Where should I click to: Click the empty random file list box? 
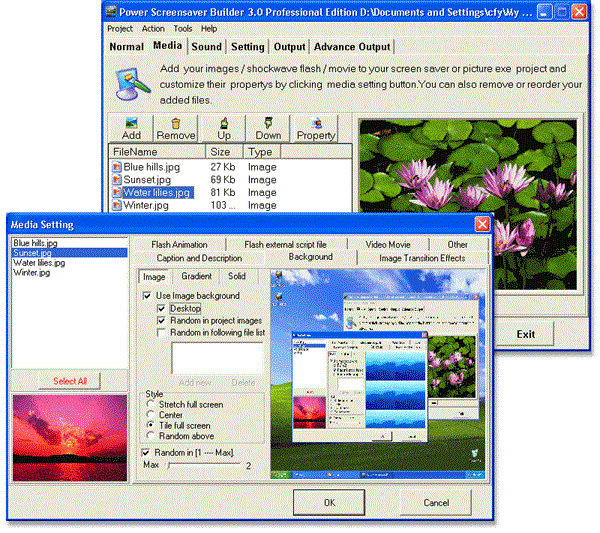pyautogui.click(x=217, y=358)
